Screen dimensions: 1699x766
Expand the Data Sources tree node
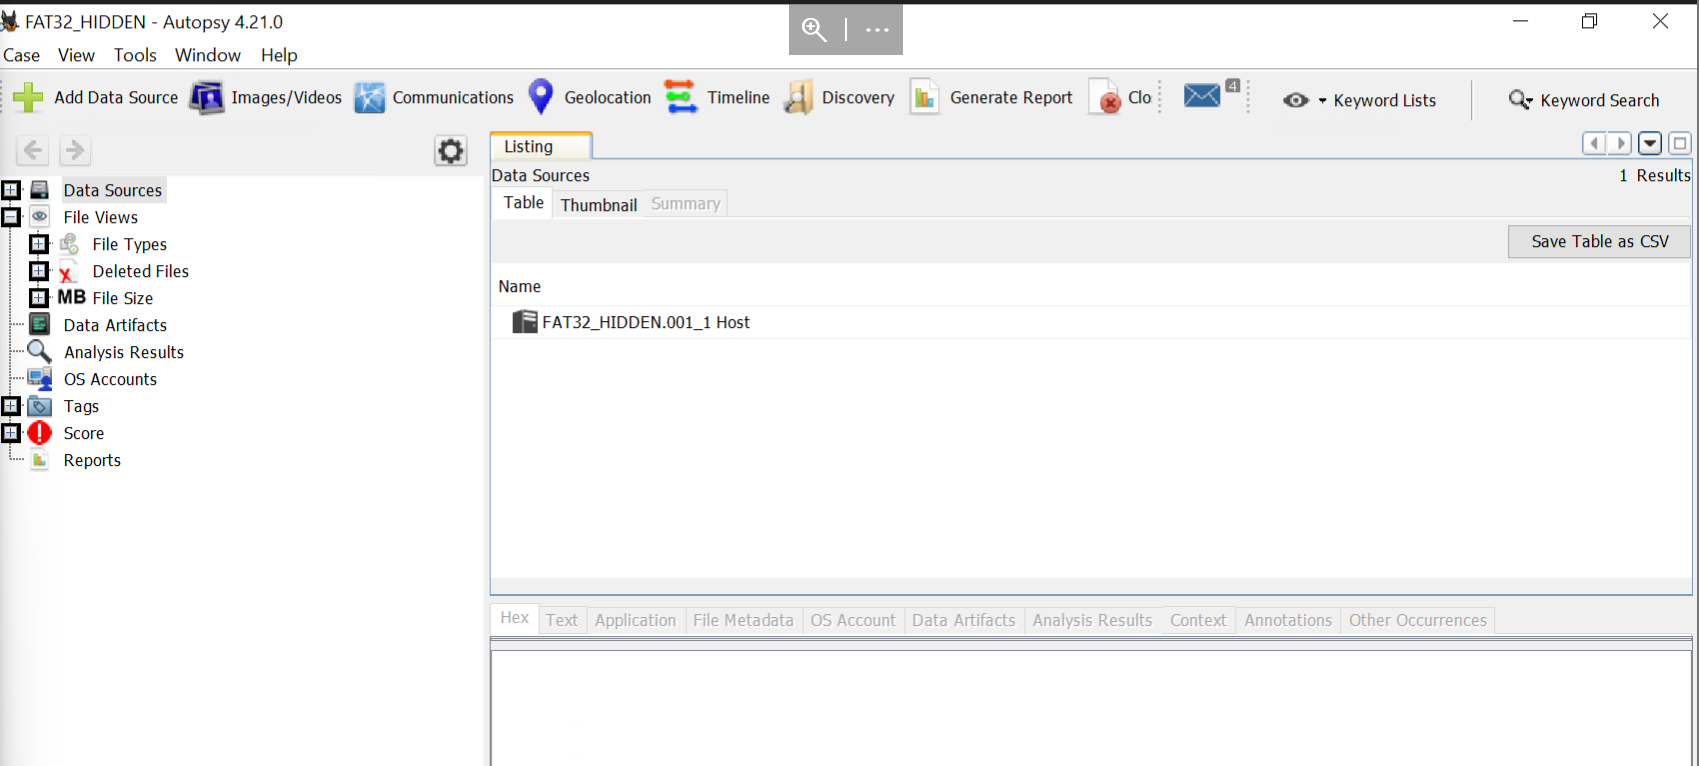click(11, 190)
